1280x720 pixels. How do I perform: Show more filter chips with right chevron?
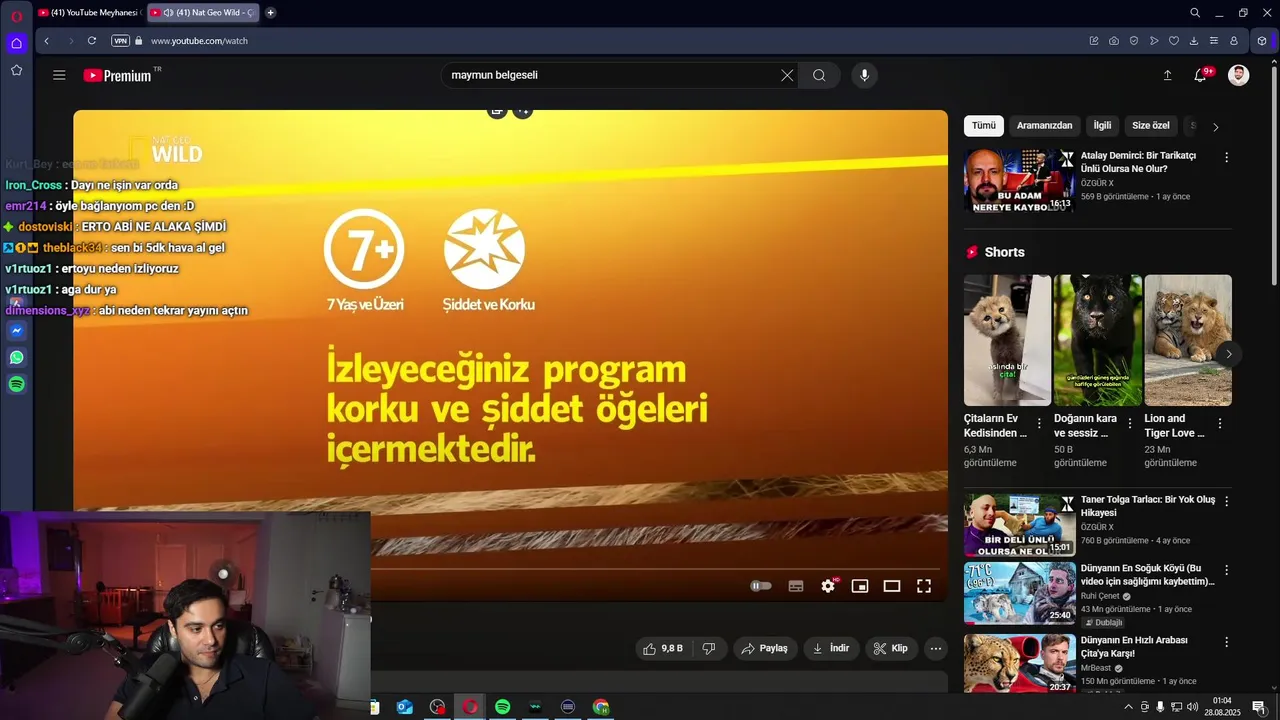pyautogui.click(x=1215, y=127)
